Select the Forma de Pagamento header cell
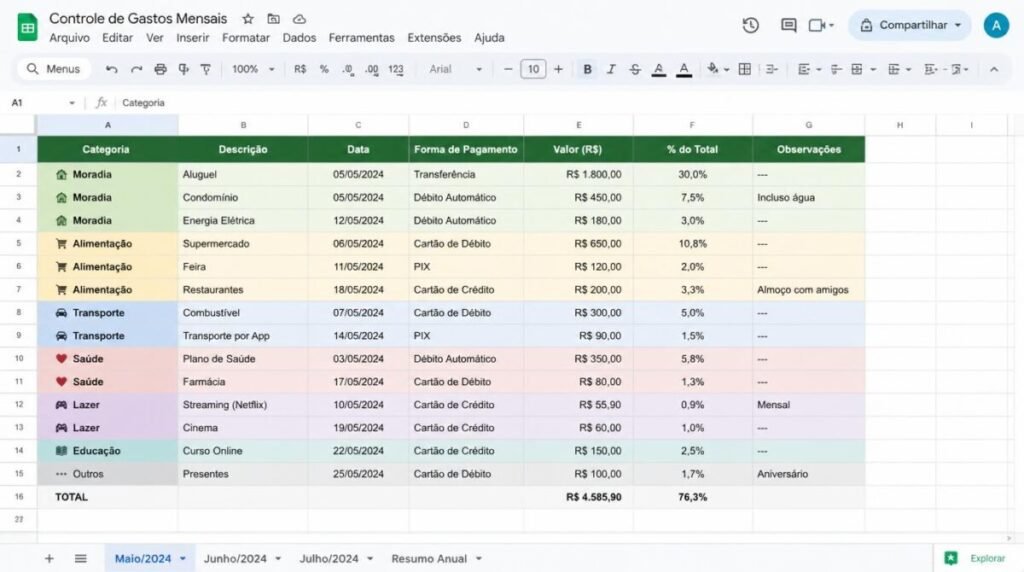Screen dimensions: 1024x572 [466, 150]
